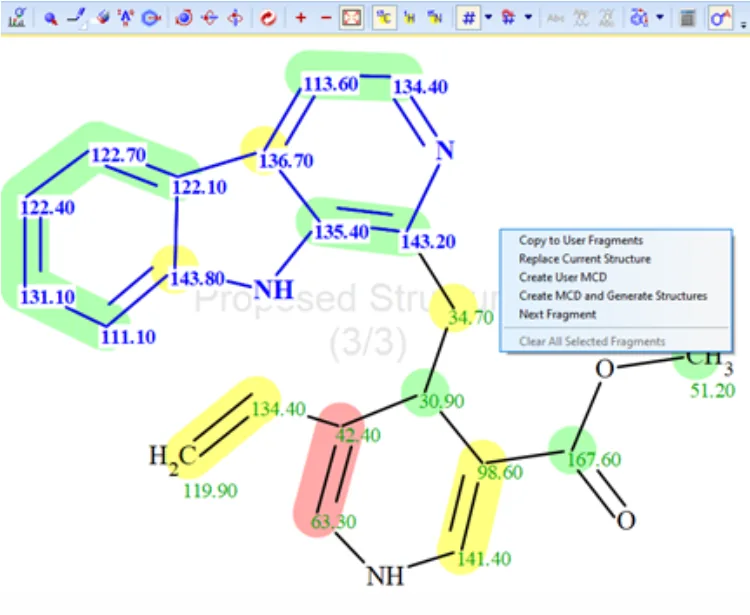This screenshot has width=750, height=615.
Task: Toggle the 15N shifts display
Action: [435, 18]
